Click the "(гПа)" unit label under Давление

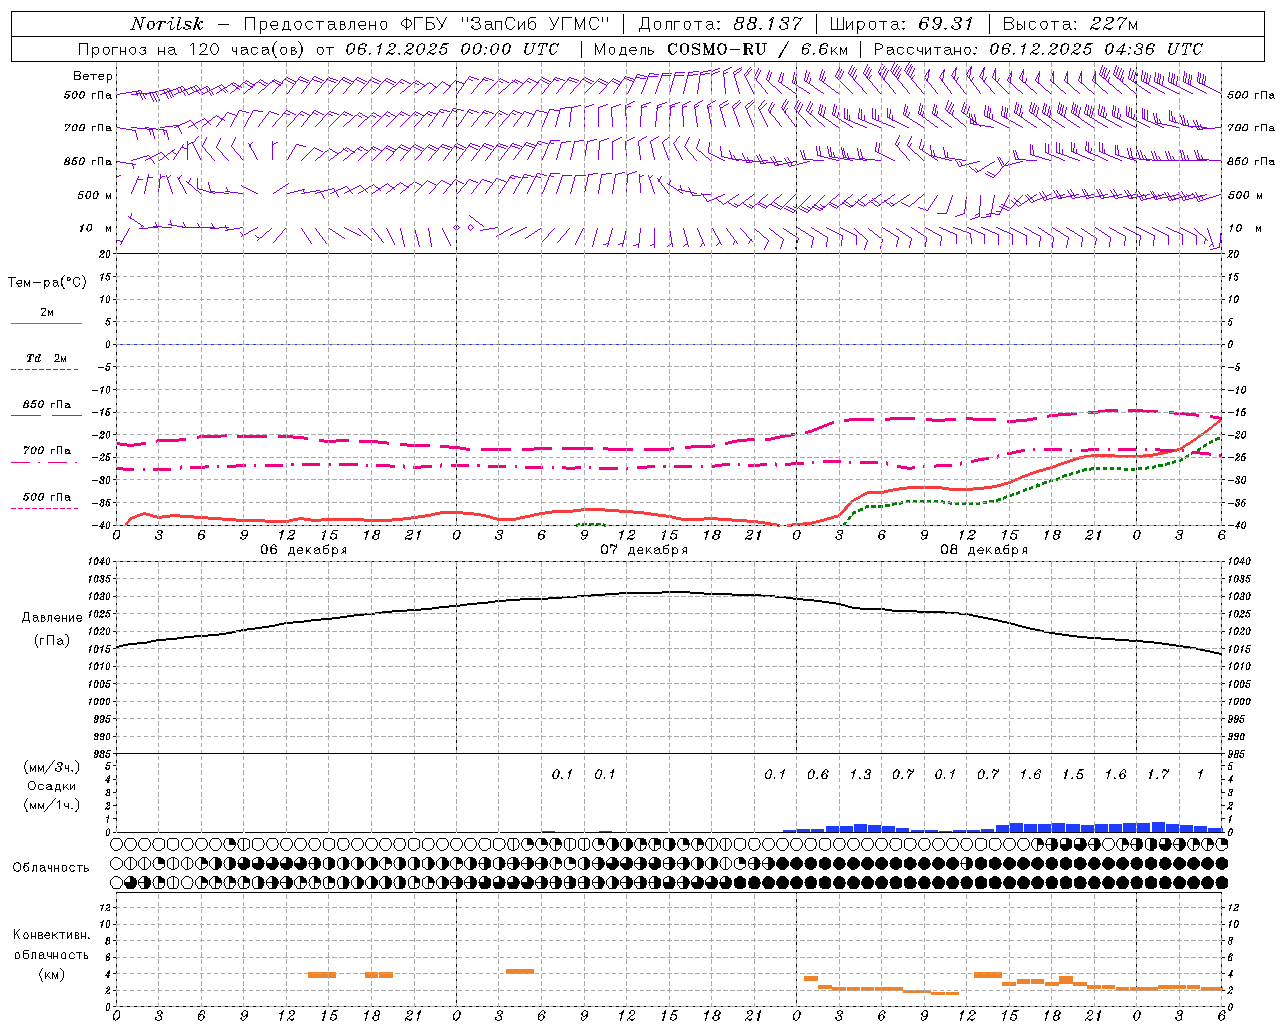pyautogui.click(x=52, y=641)
